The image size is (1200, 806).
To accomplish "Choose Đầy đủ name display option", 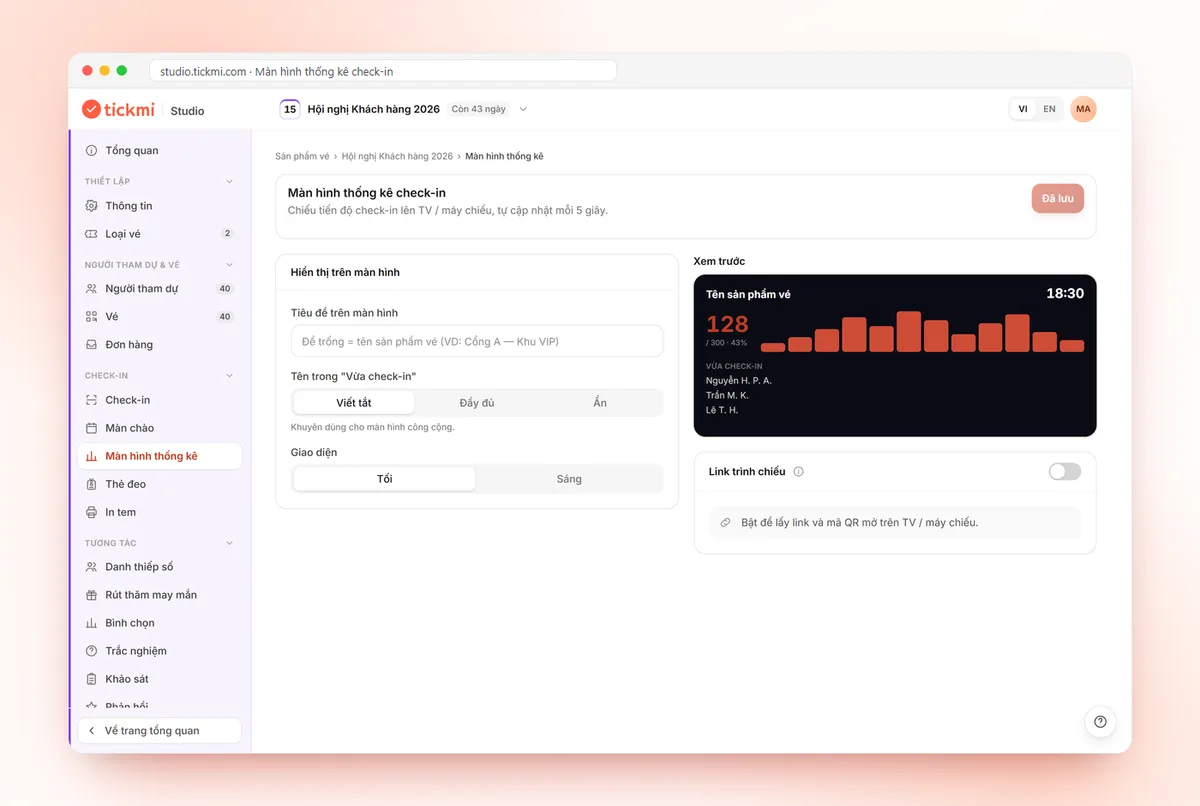I will (x=477, y=403).
